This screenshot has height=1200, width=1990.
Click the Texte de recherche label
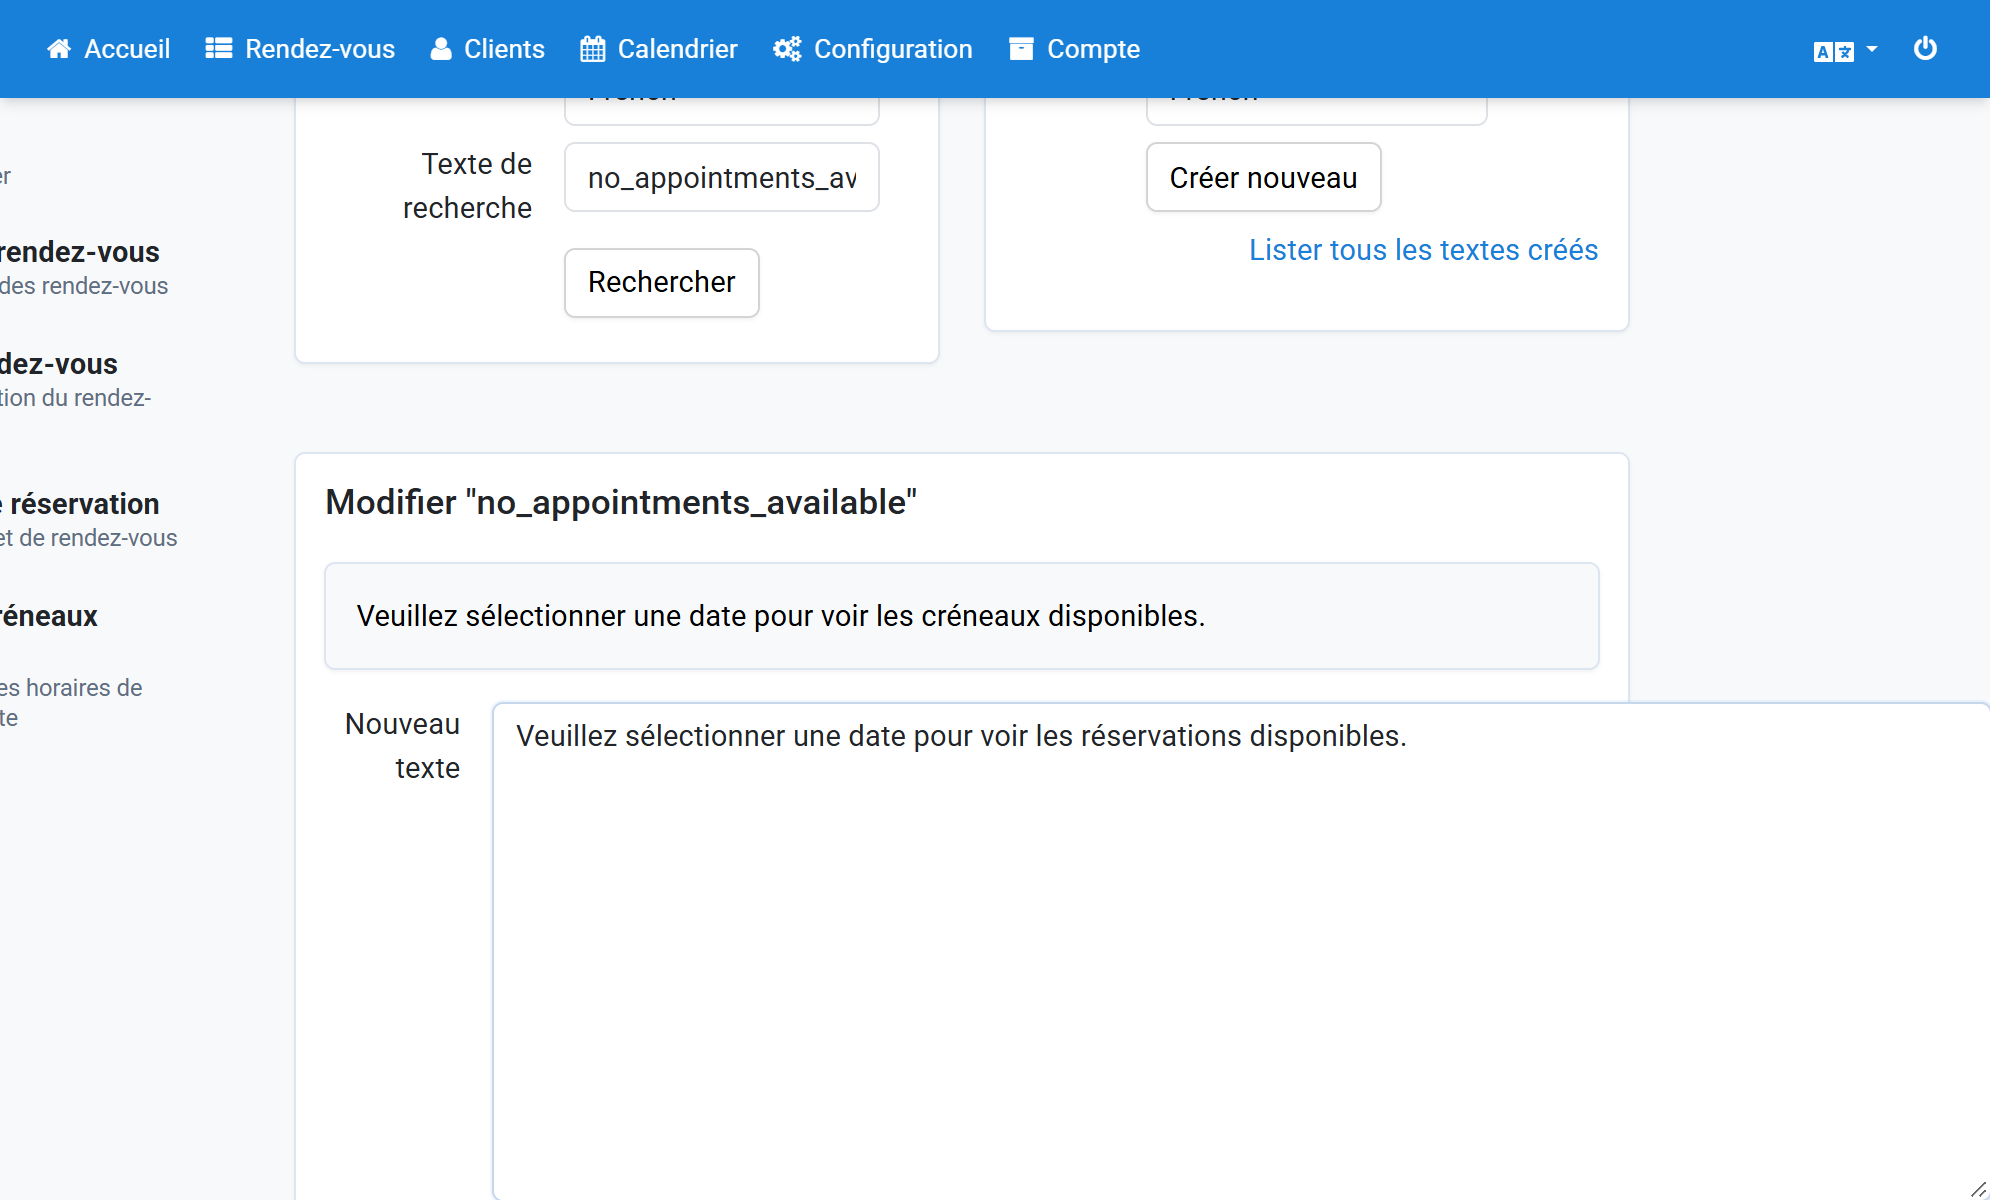[468, 186]
